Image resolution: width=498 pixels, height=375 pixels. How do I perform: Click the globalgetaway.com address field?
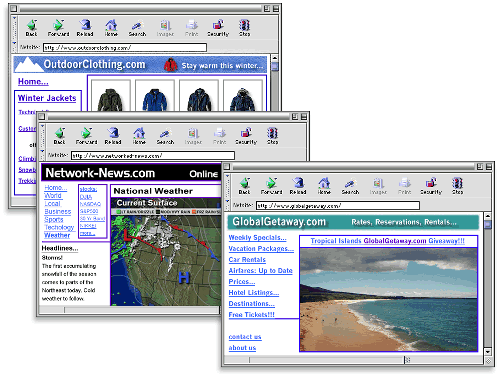click(x=338, y=206)
